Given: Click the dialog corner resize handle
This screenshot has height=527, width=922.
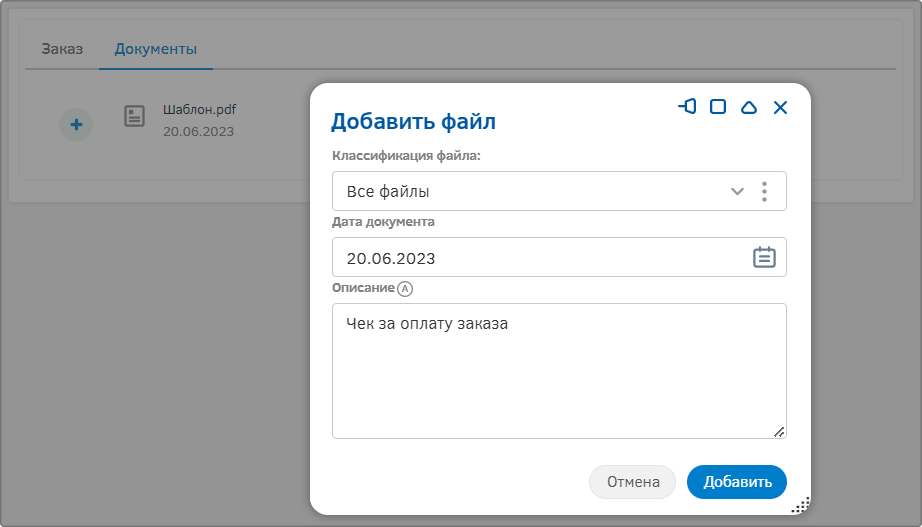Looking at the screenshot, I should tap(801, 505).
